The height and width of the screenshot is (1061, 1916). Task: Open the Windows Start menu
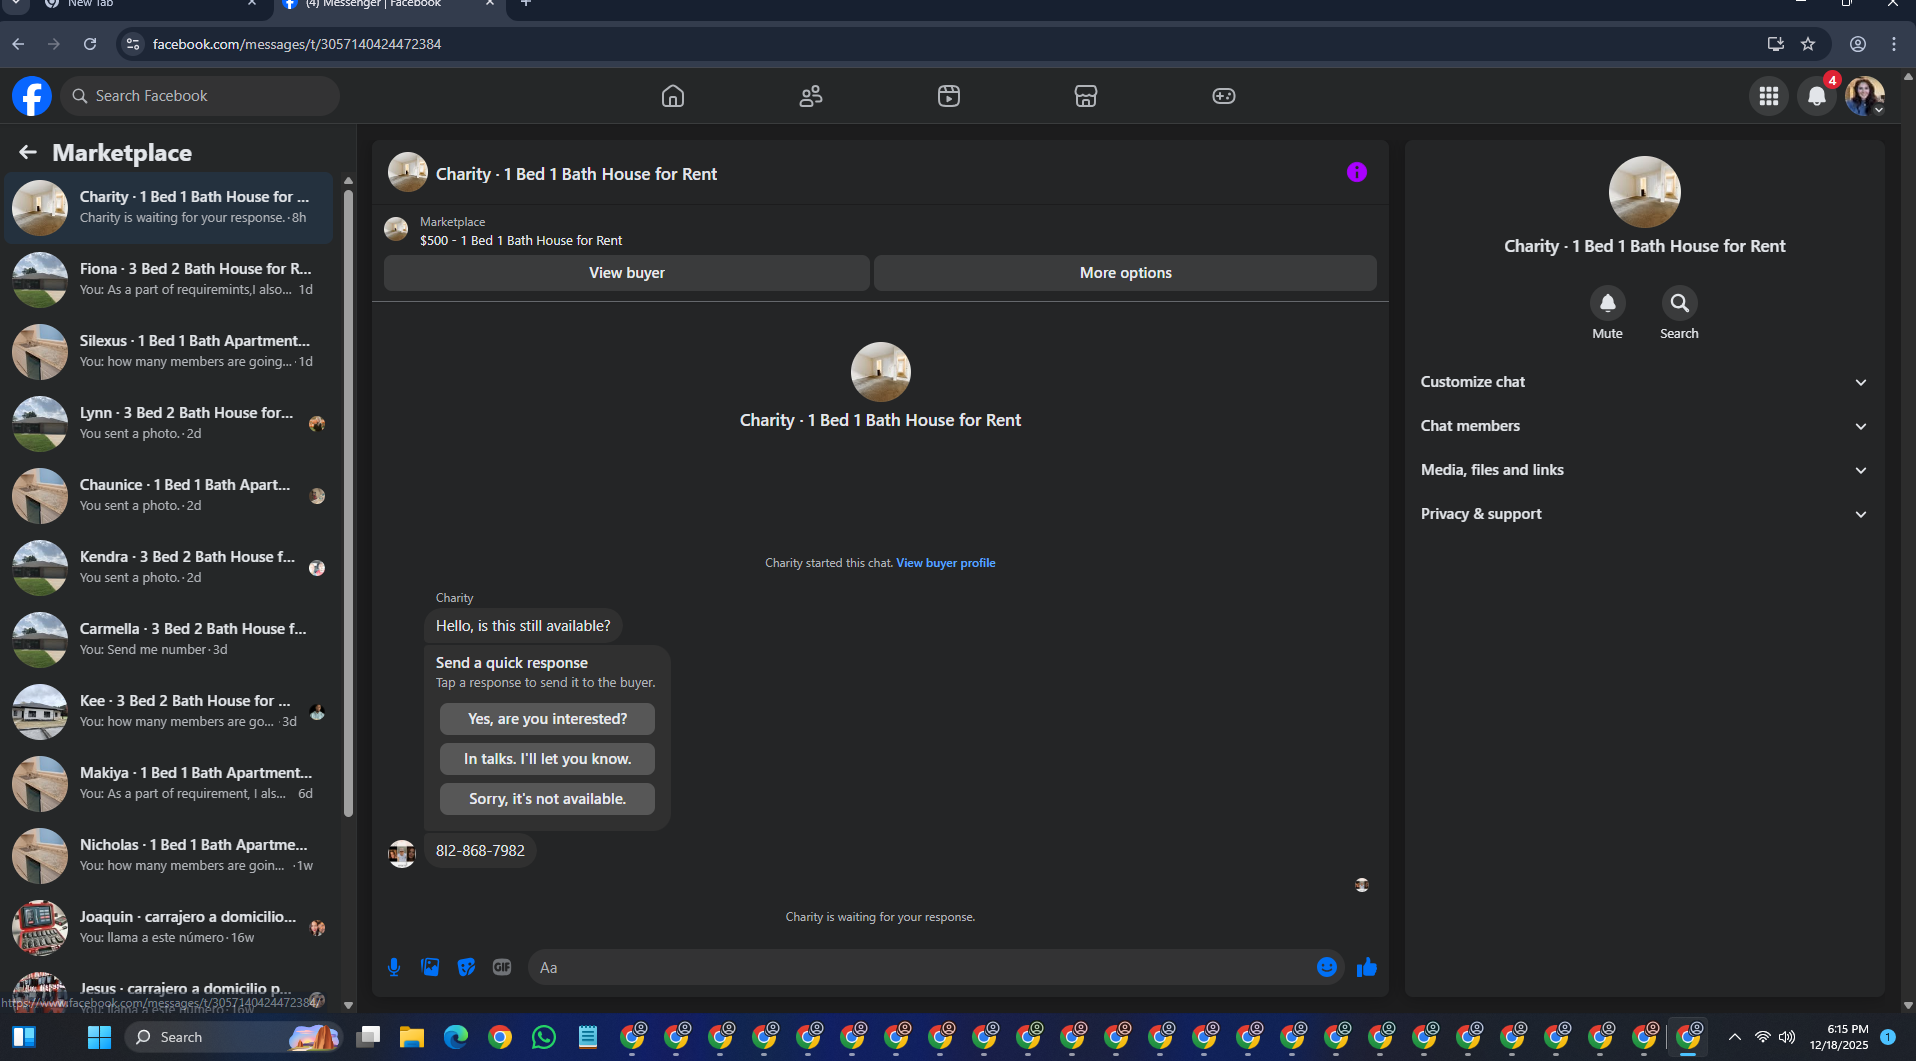click(99, 1037)
